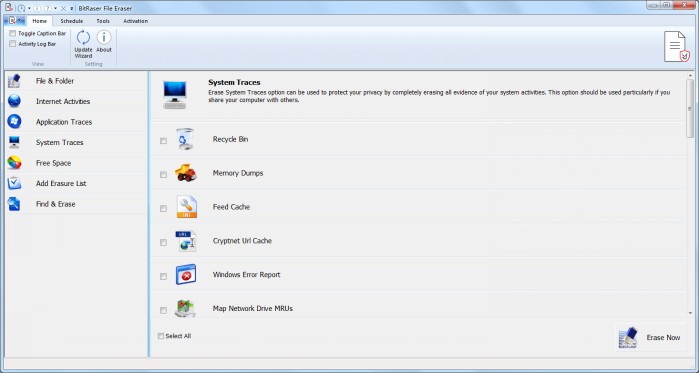The image size is (699, 373).
Task: Click the info icon in quick access toolbar
Action: [37, 8]
